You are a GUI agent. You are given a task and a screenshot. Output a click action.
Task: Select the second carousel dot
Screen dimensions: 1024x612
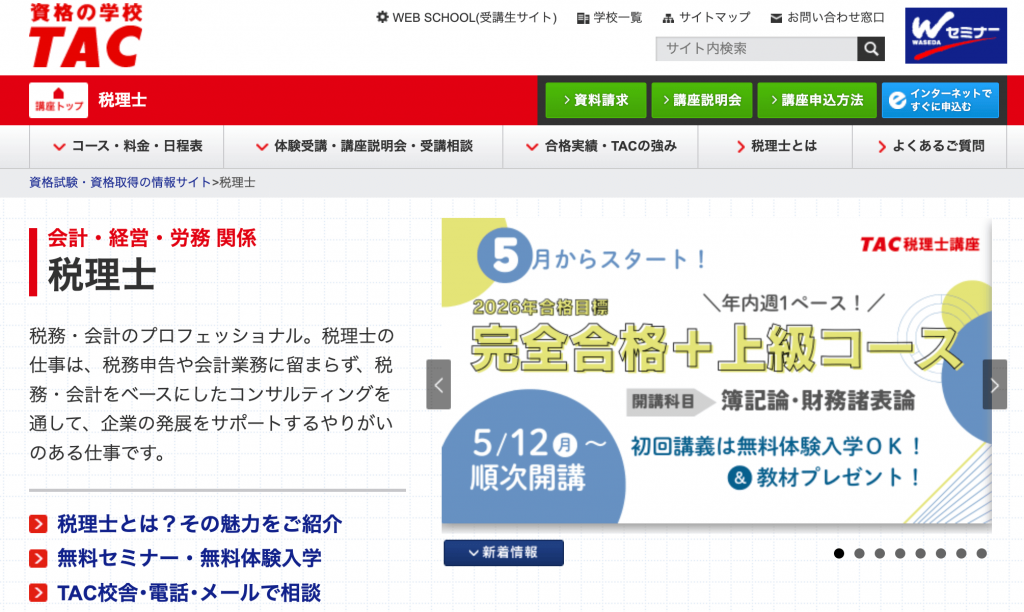[859, 553]
